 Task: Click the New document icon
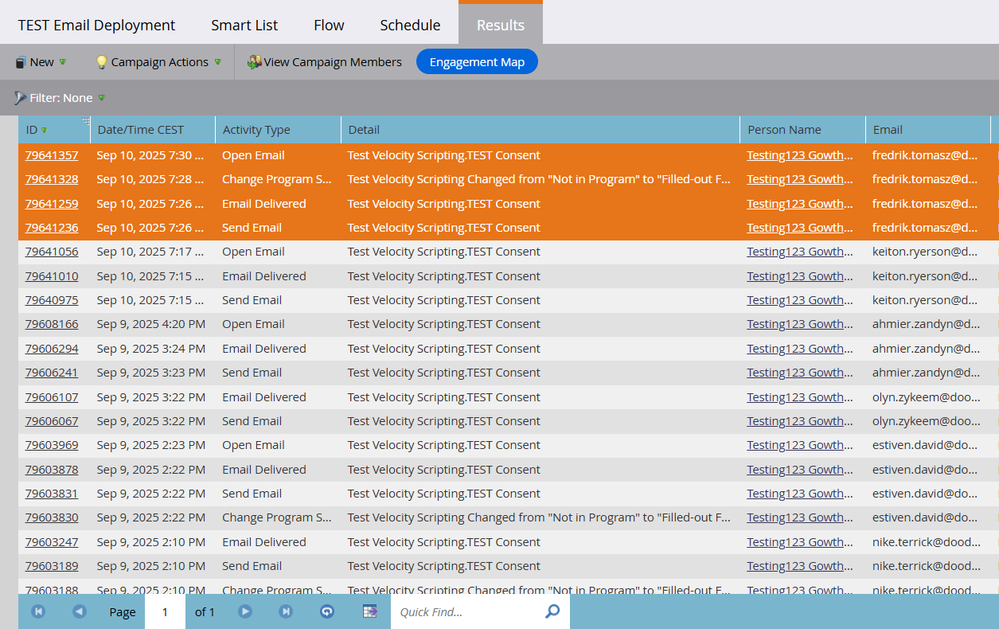pyautogui.click(x=20, y=62)
